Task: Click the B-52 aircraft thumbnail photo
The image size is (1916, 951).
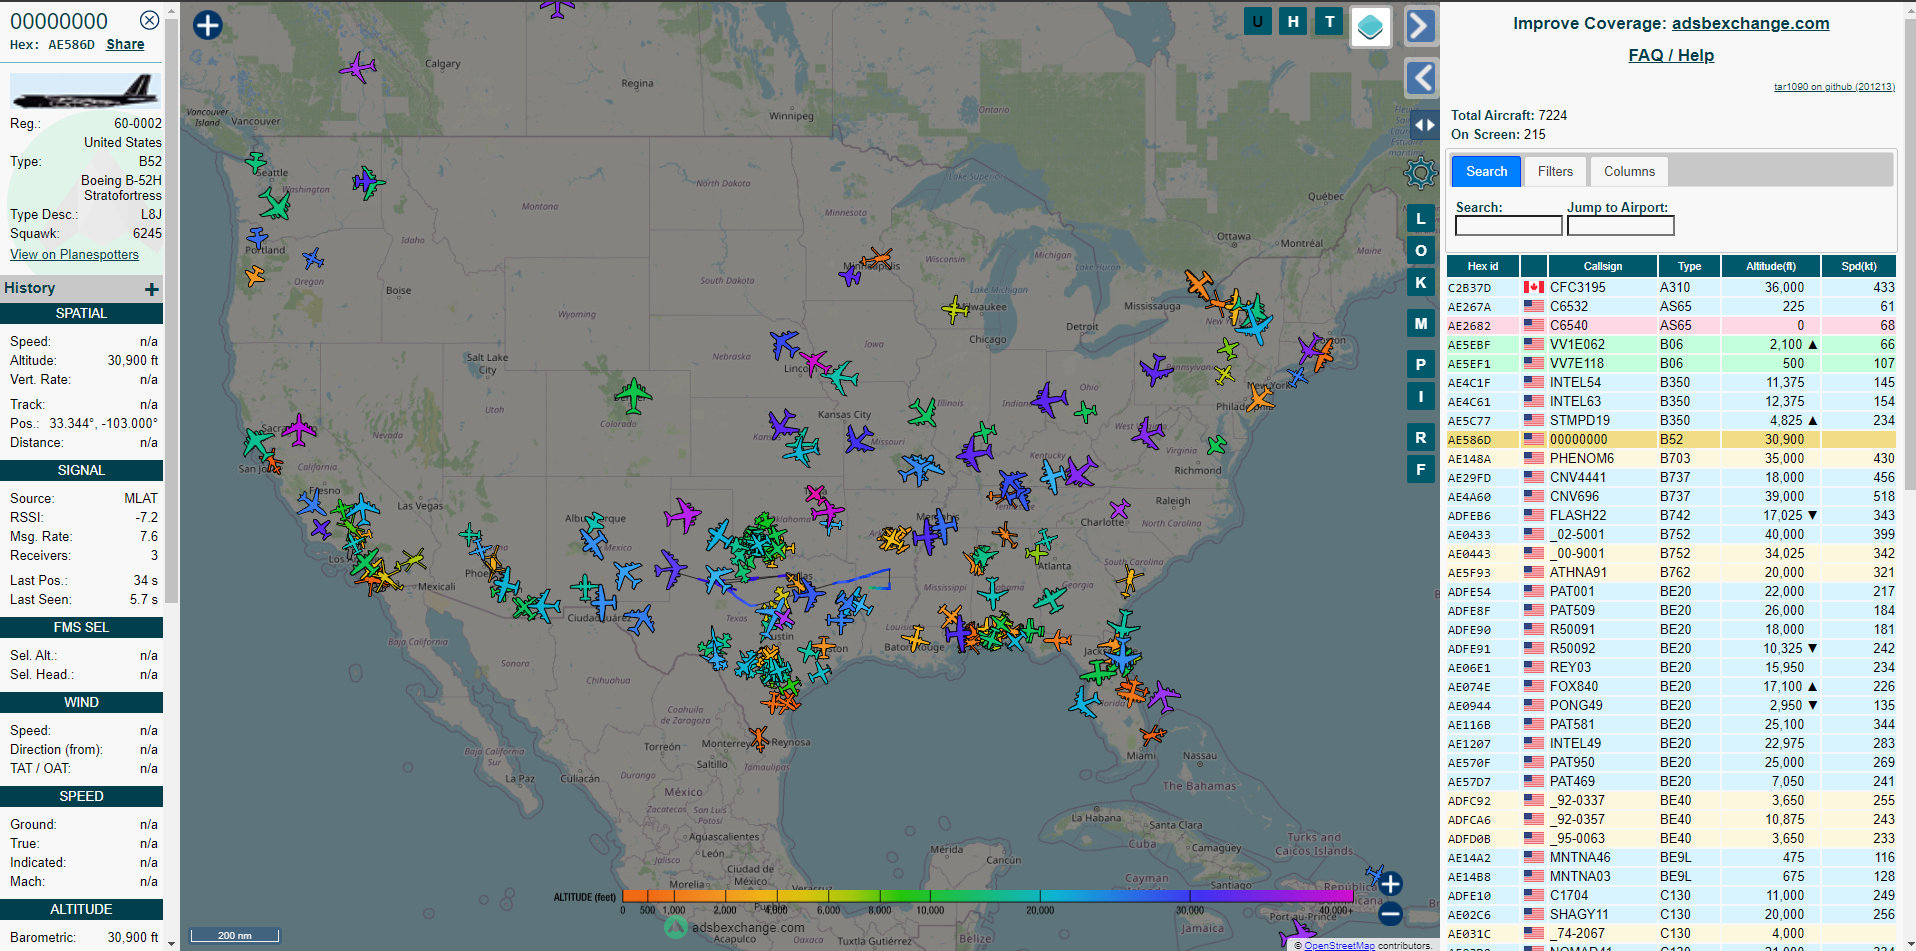Action: pos(85,92)
